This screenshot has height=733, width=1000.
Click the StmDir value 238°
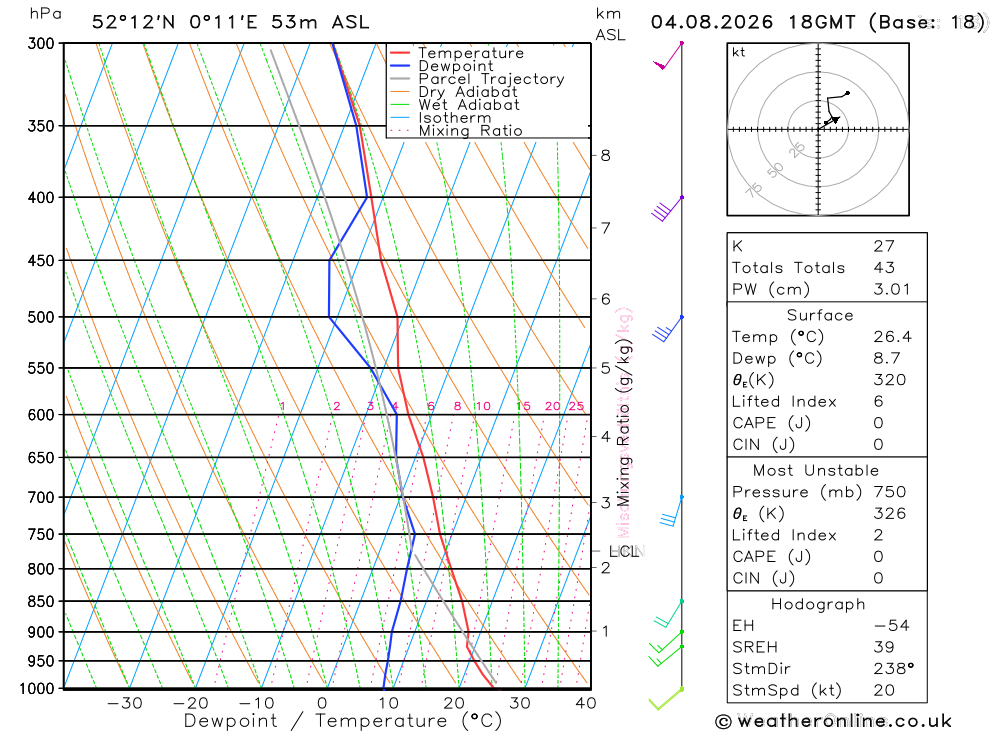point(894,669)
